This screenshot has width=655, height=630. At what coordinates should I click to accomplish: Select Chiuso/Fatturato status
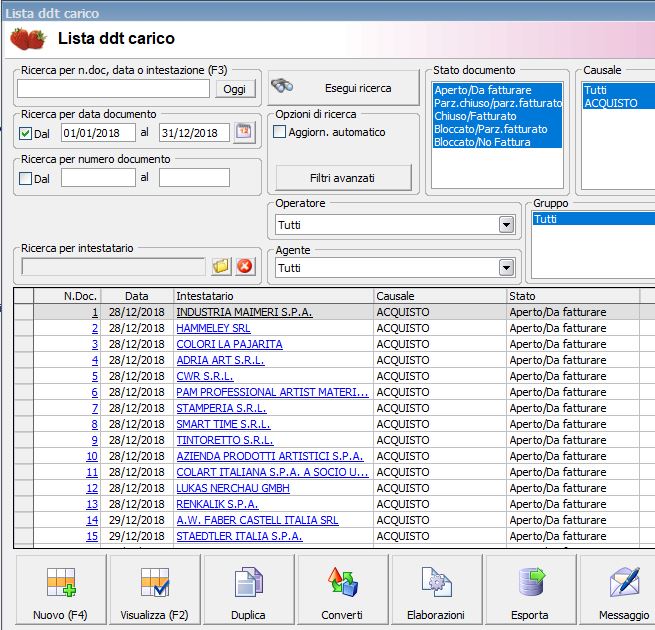497,116
